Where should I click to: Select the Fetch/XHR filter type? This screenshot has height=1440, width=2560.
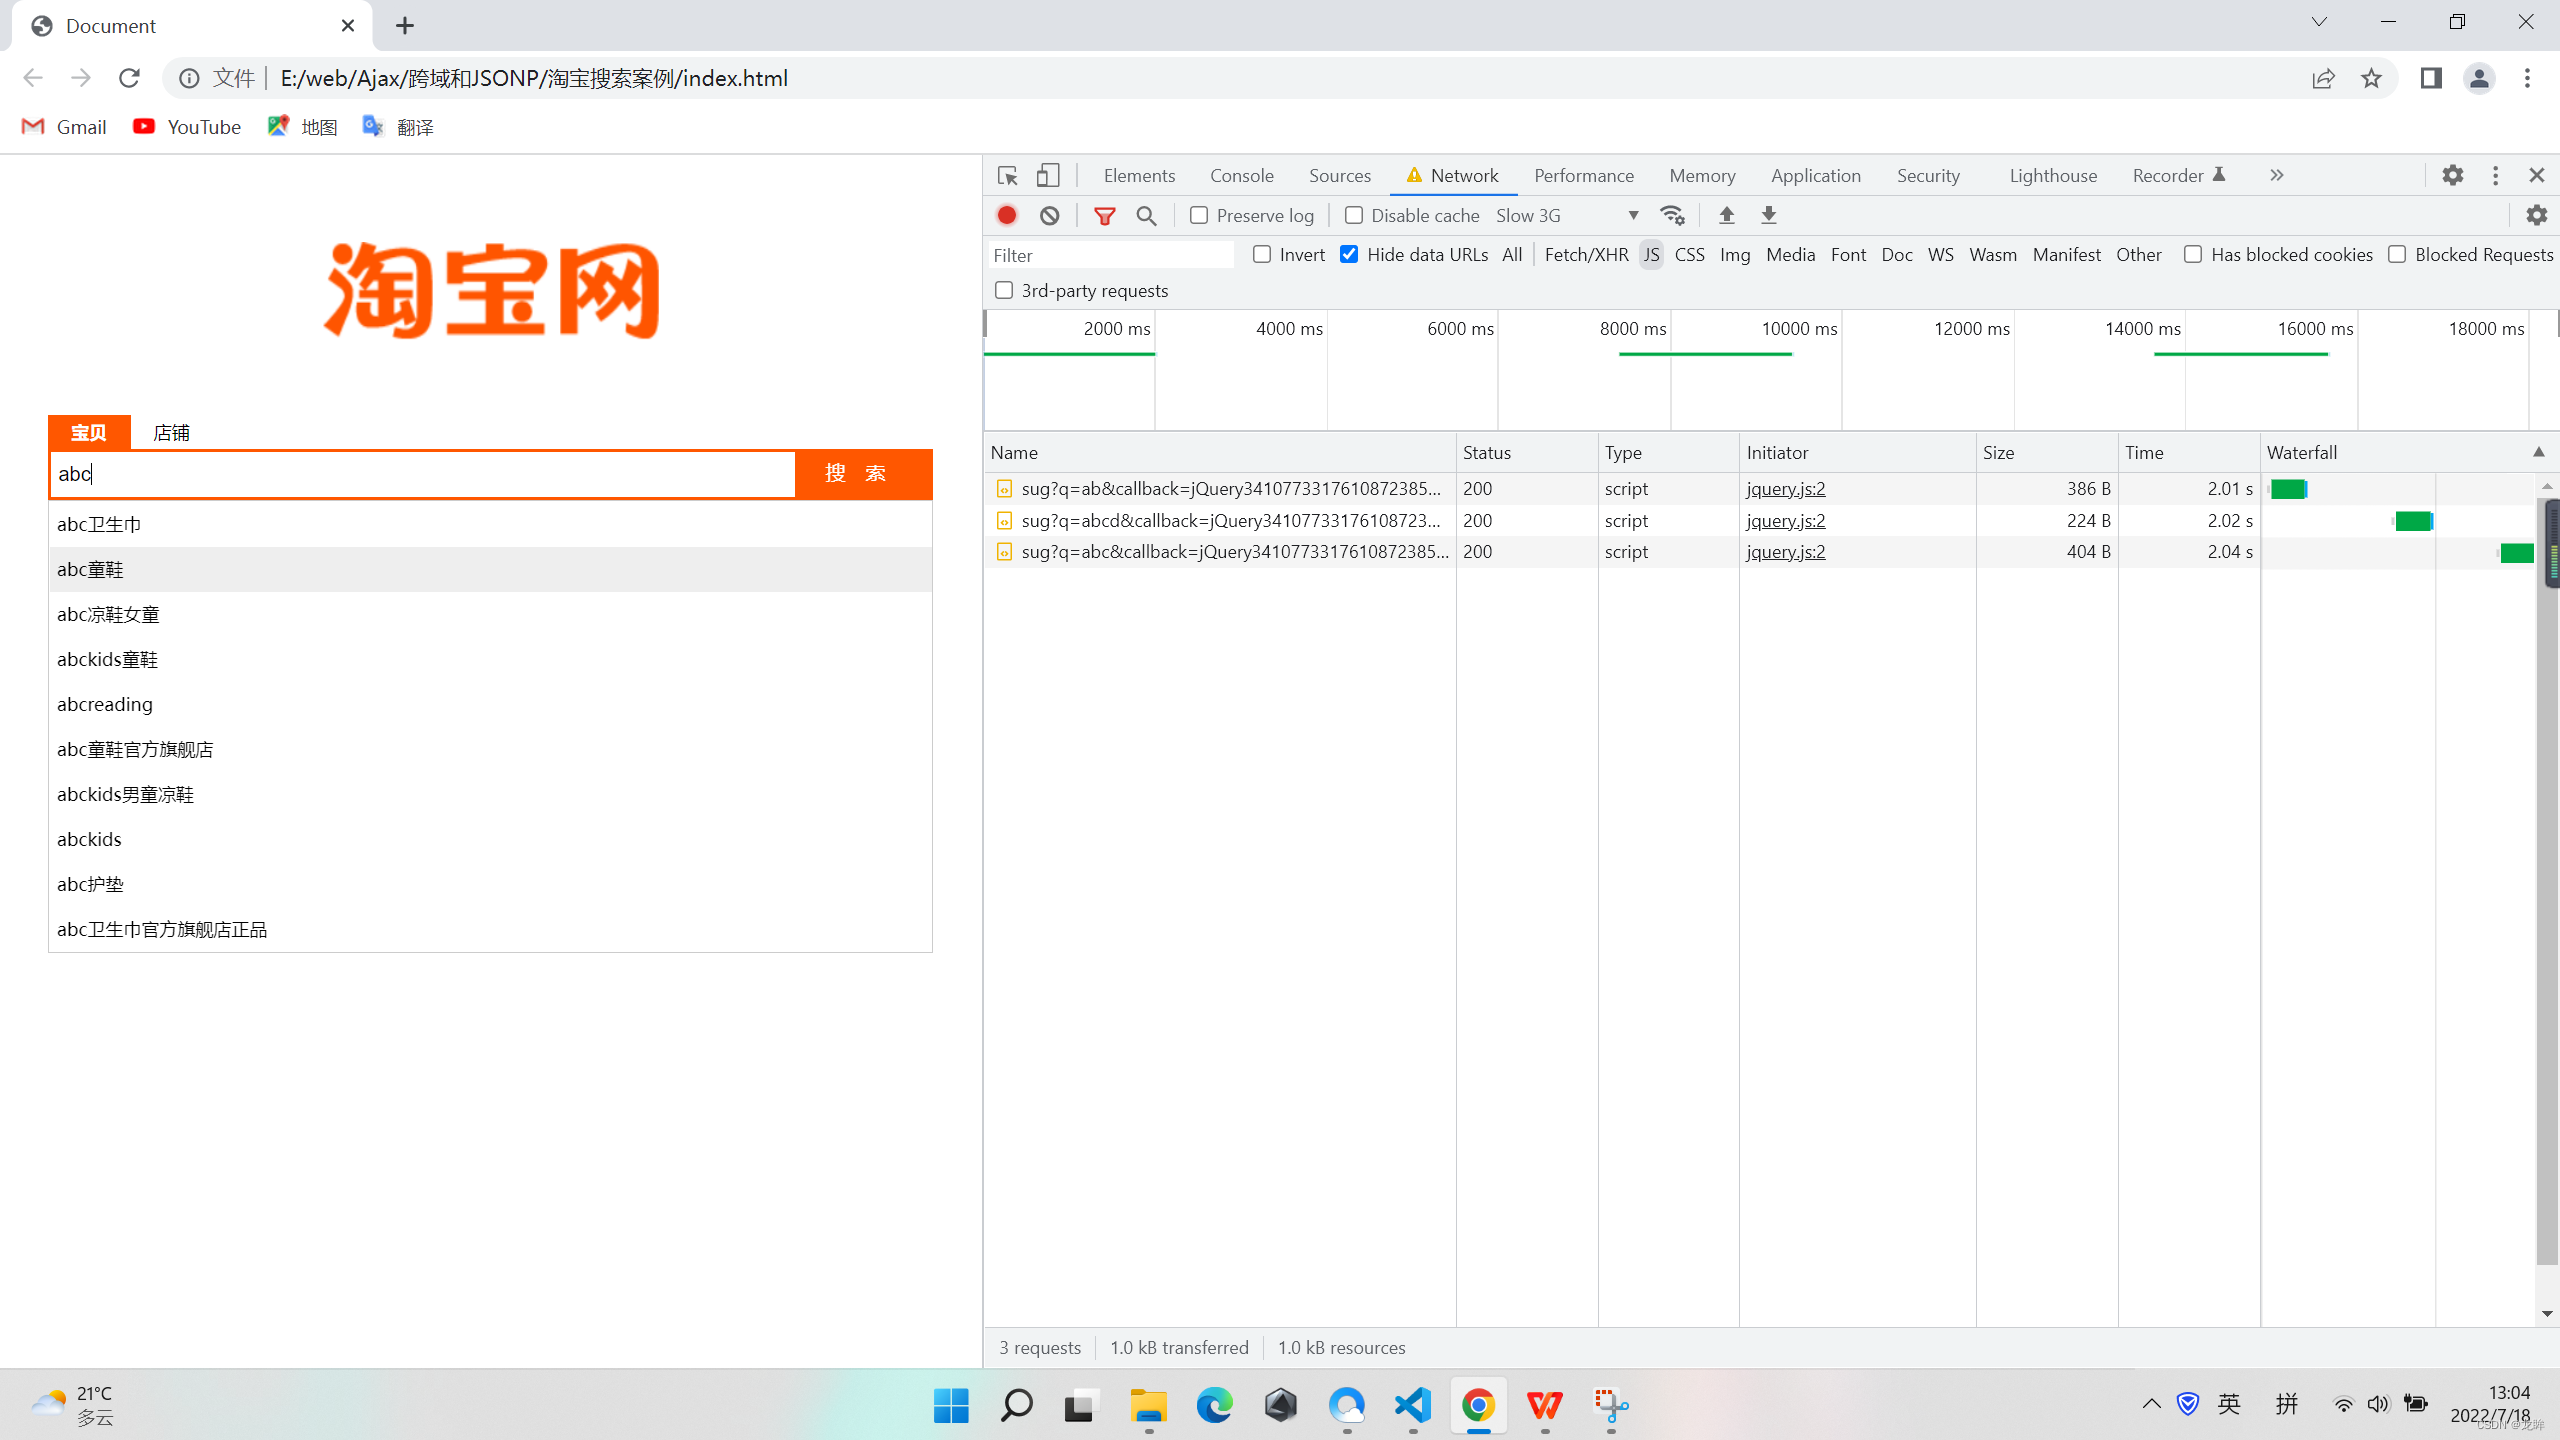click(1586, 254)
